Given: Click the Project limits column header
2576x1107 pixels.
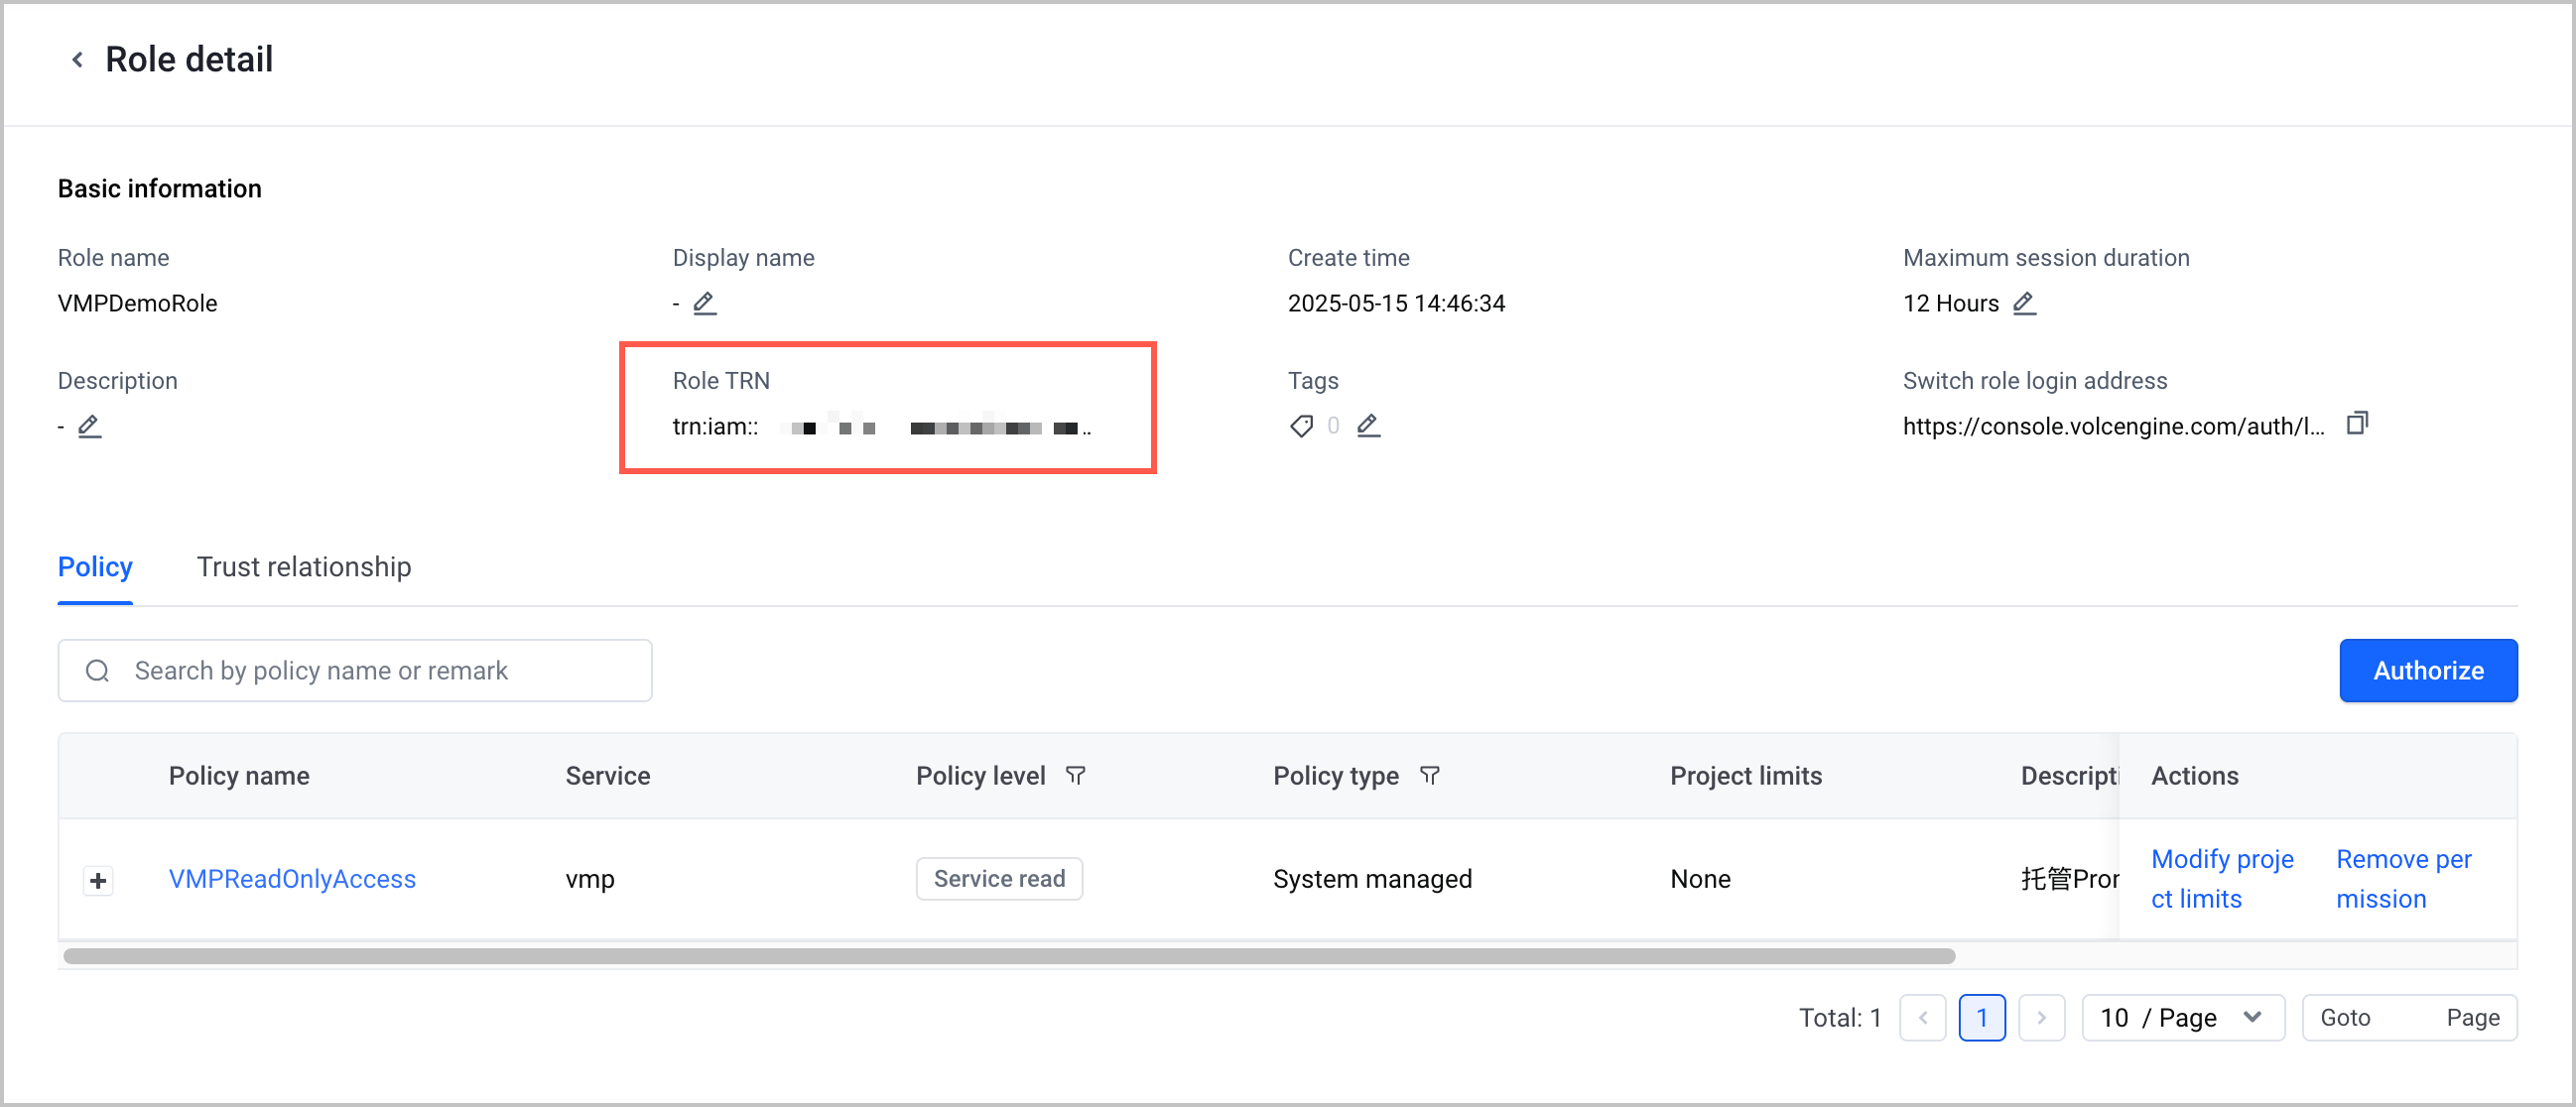Looking at the screenshot, I should tap(1745, 776).
